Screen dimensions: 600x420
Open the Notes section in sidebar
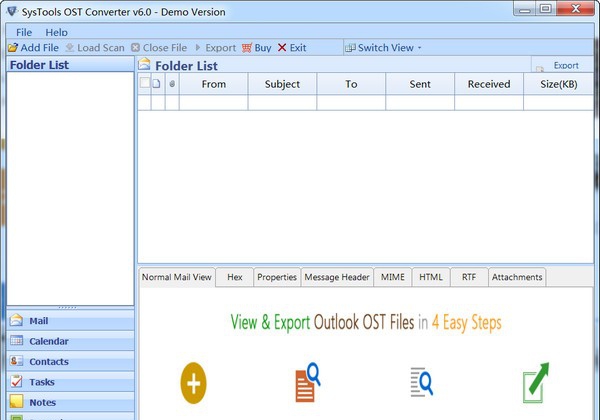tap(70, 402)
